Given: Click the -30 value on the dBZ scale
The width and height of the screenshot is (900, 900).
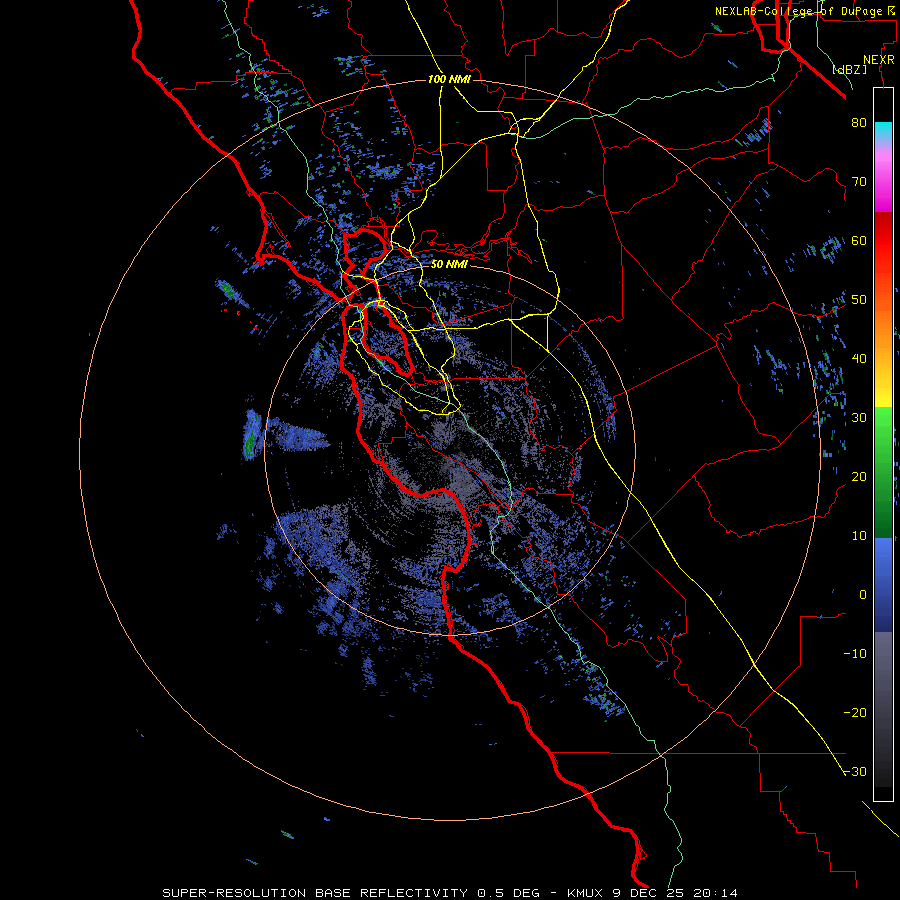Looking at the screenshot, I should 855,771.
